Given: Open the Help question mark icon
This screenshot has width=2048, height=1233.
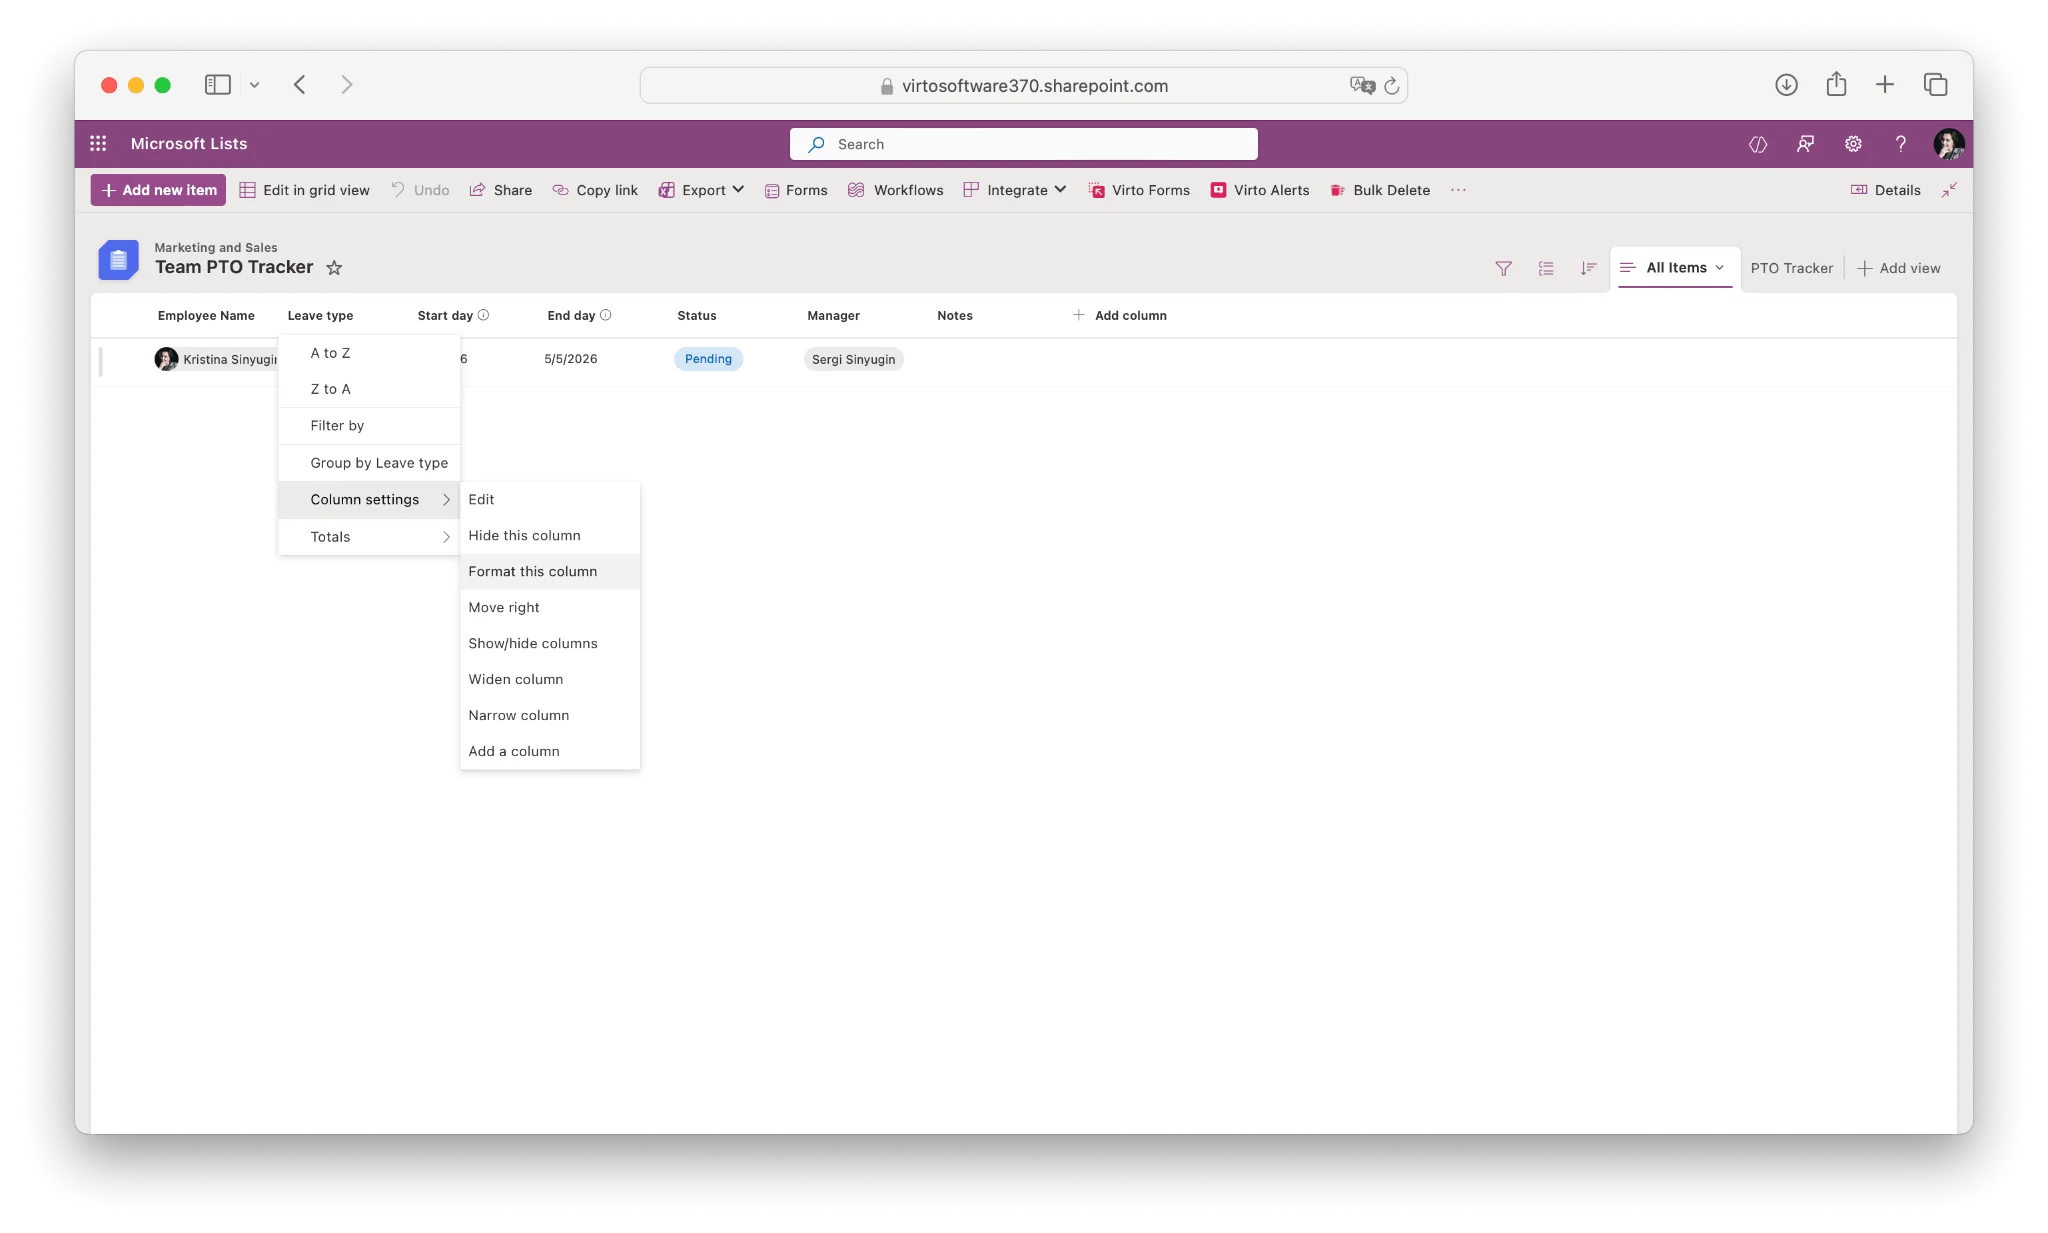Looking at the screenshot, I should [x=1900, y=144].
